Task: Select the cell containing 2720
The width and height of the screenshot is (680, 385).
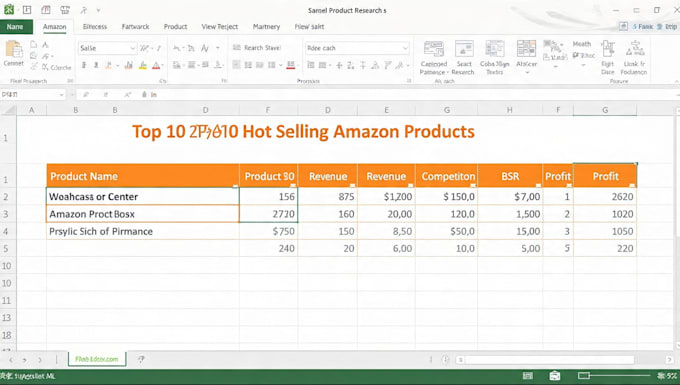Action: tap(268, 214)
